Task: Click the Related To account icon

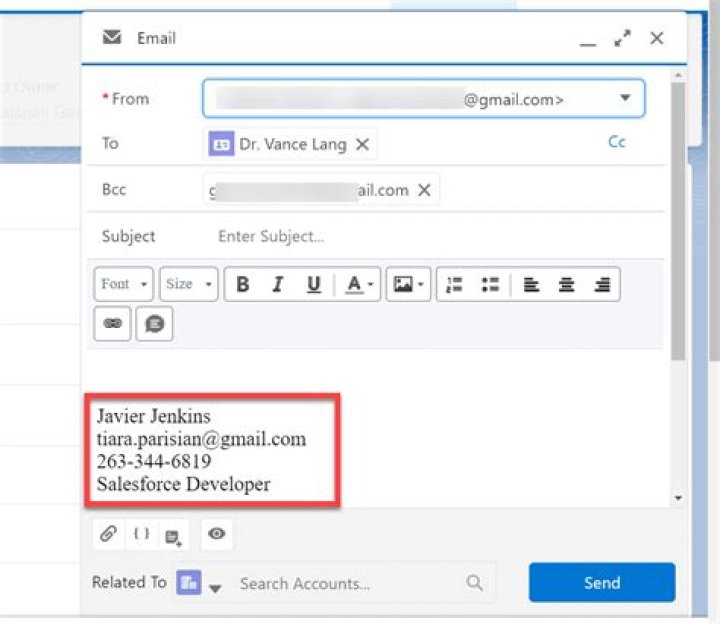Action: click(x=189, y=583)
